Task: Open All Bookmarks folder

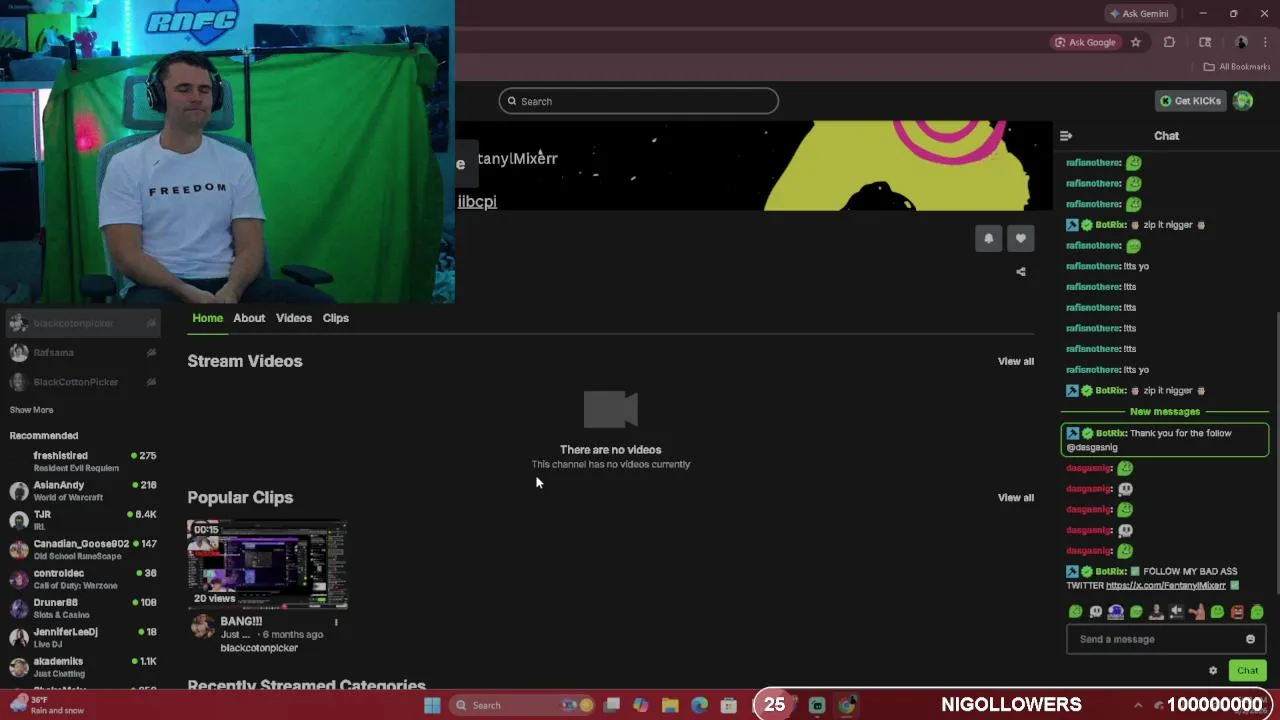Action: (1237, 67)
